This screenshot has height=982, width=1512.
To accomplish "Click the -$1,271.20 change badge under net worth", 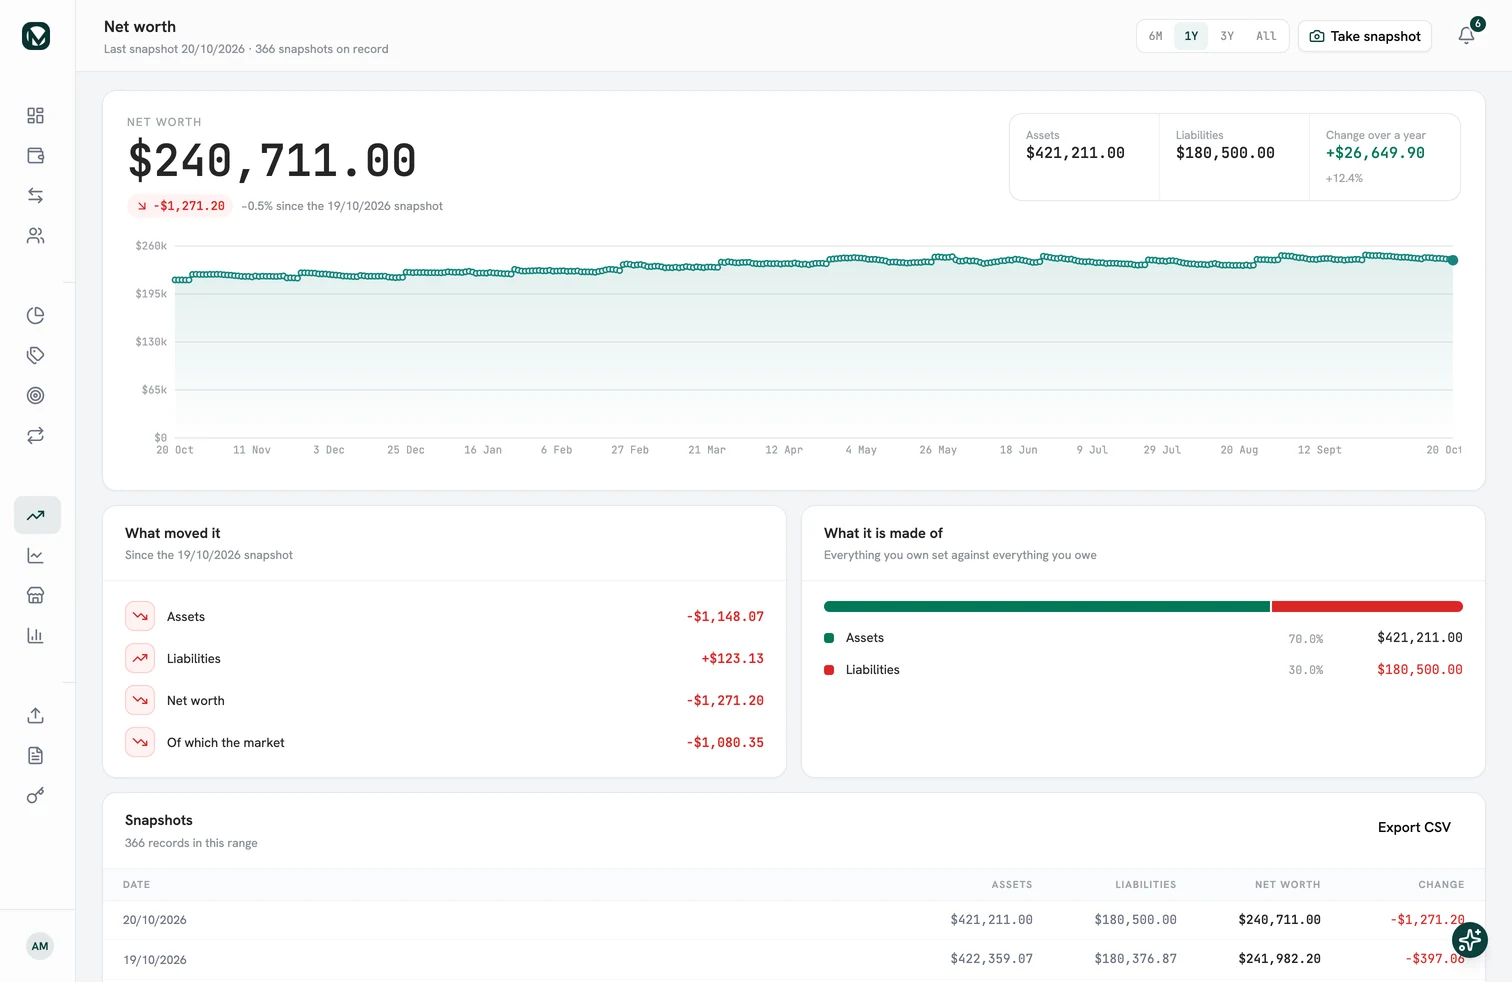I will pos(180,206).
